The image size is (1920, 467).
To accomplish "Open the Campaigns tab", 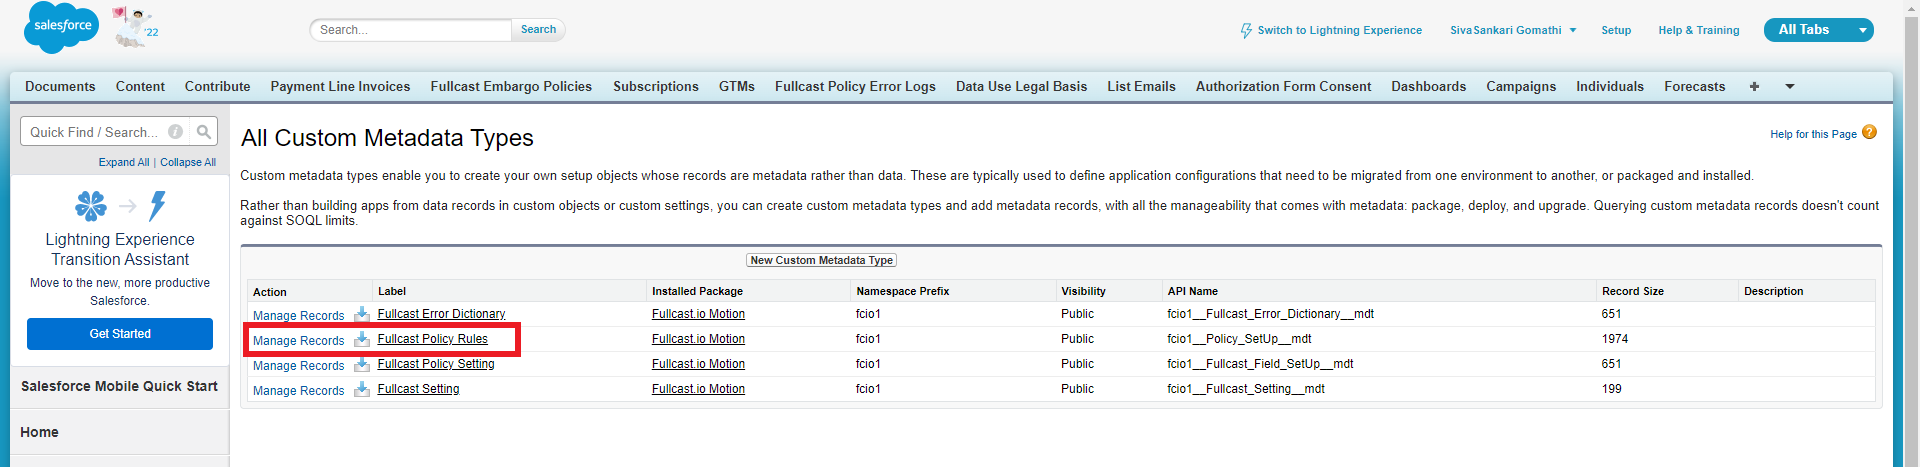I will point(1521,86).
